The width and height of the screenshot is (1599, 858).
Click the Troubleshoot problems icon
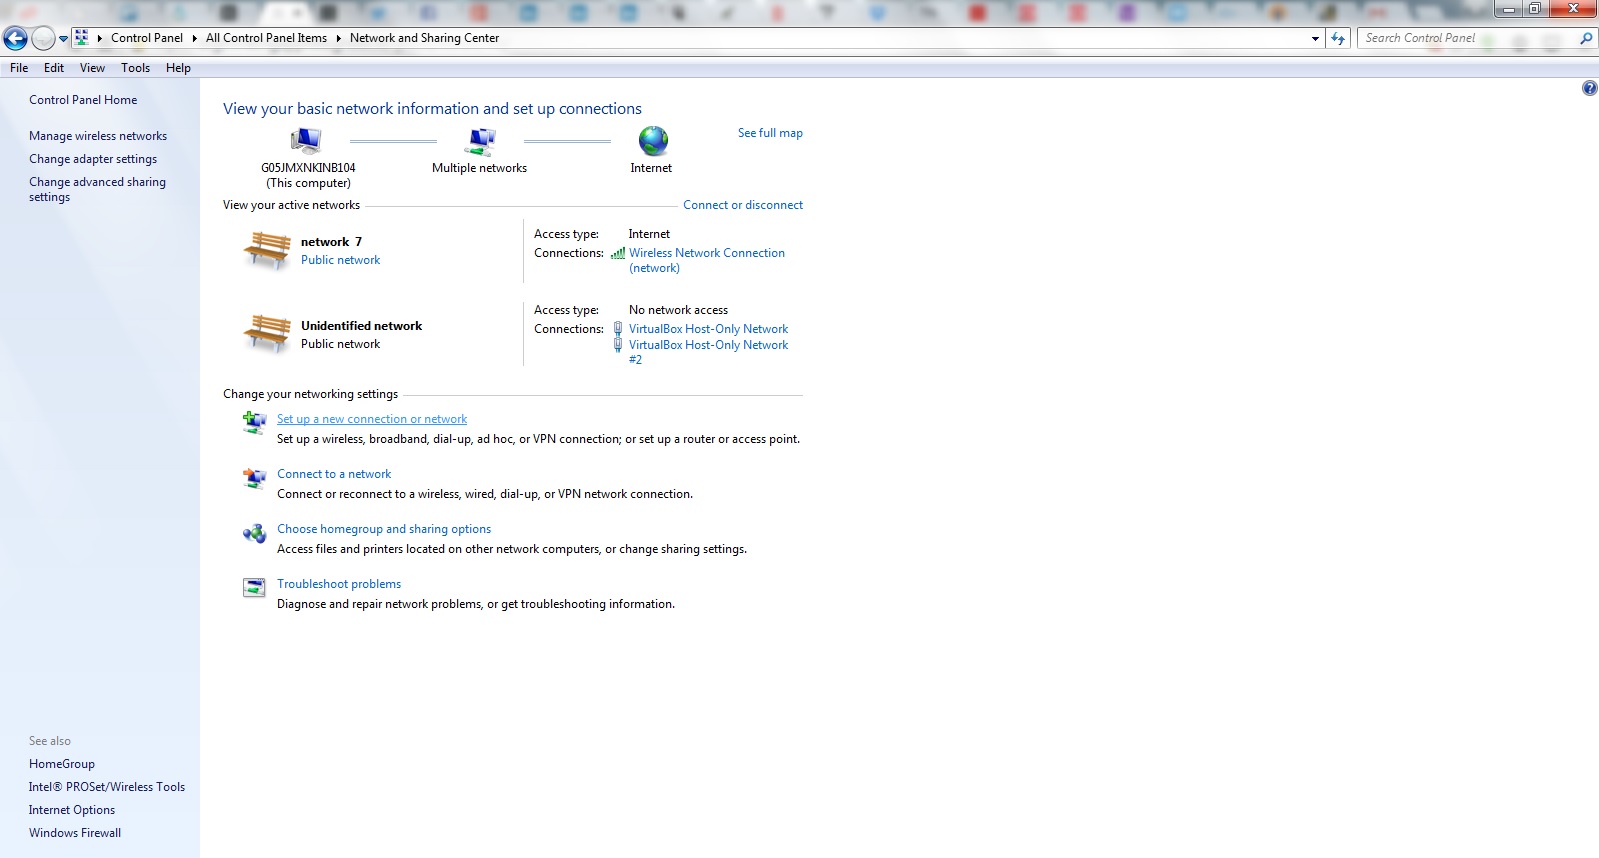[254, 587]
